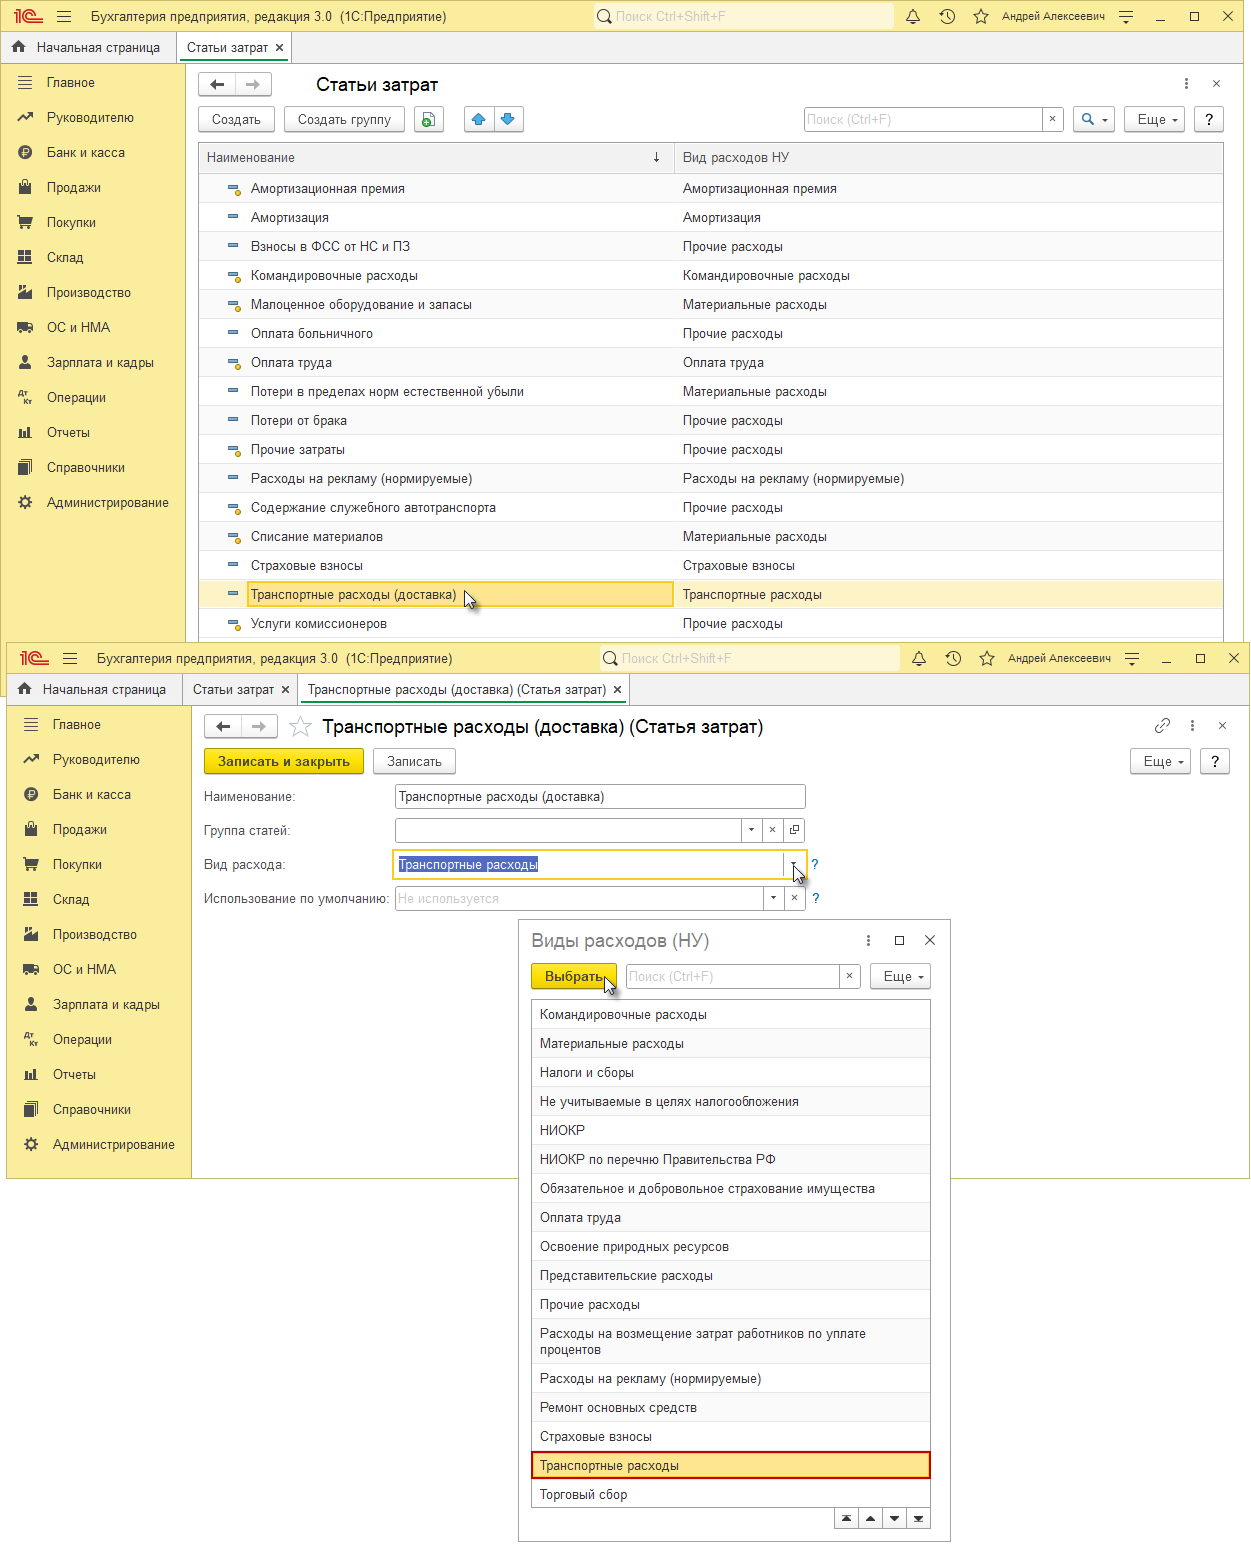1251x1544 pixels.
Task: Select Услуги комиссионеров row
Action: tap(710, 623)
